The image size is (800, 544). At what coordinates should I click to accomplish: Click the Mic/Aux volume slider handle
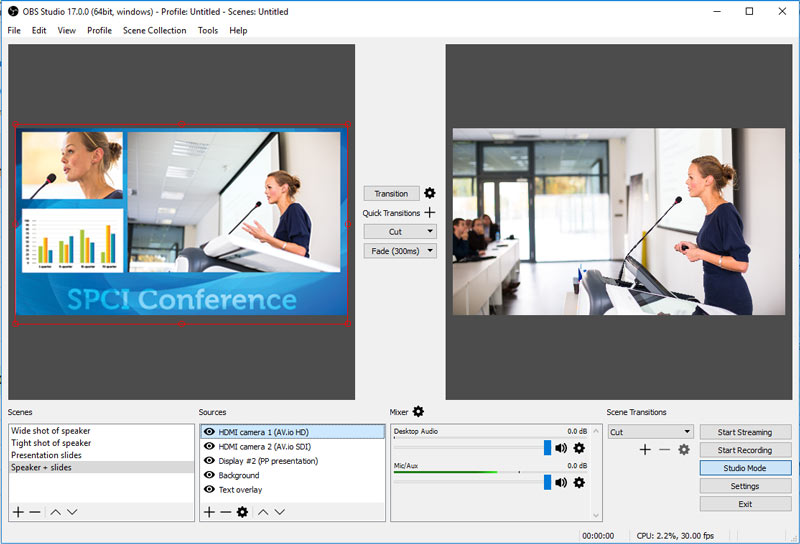547,482
